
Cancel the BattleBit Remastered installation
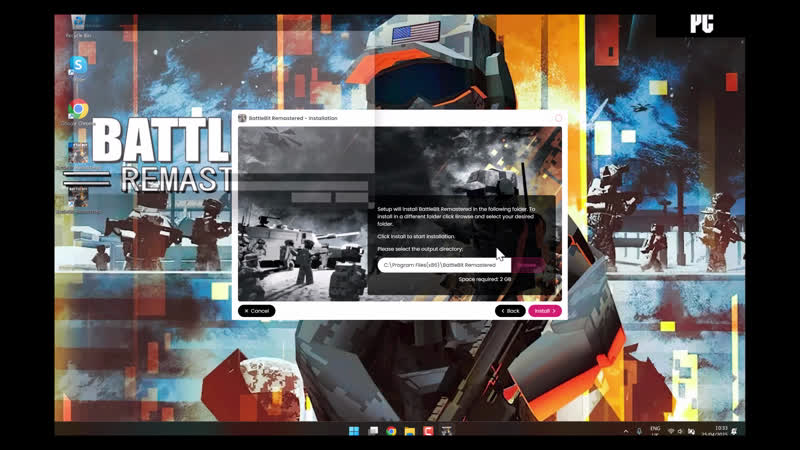257,311
